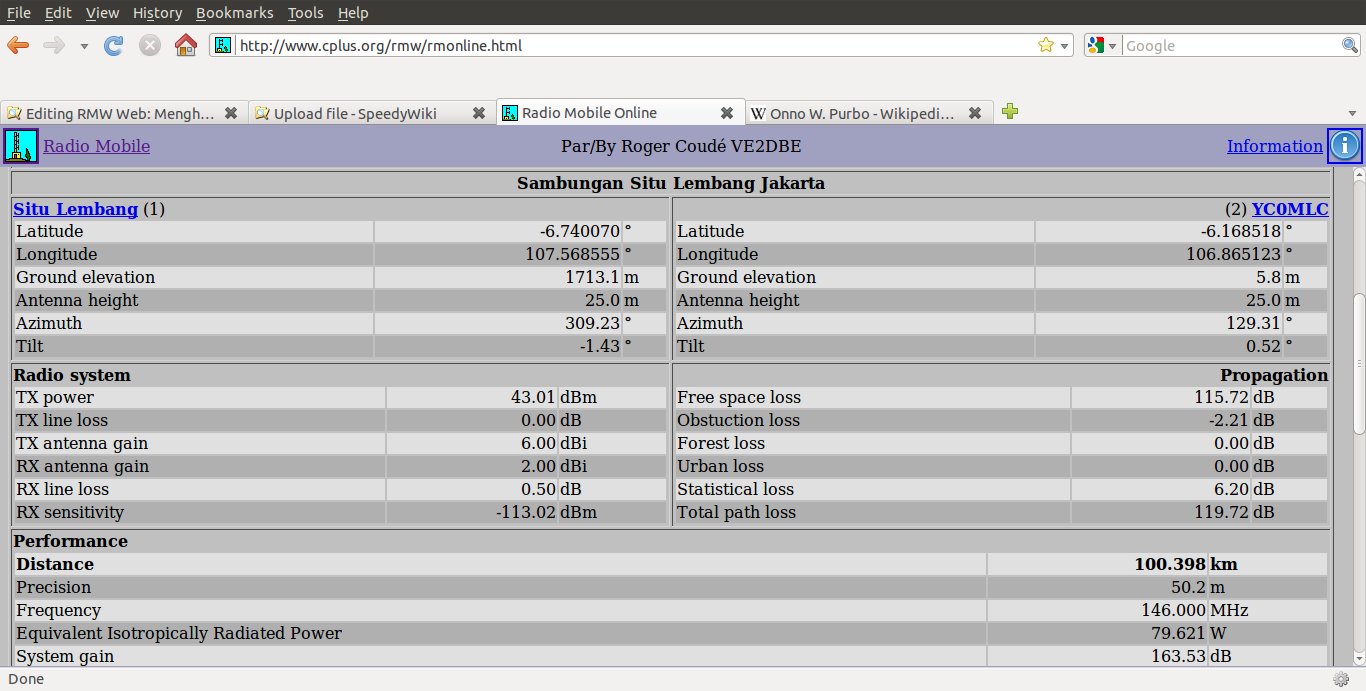Screen dimensions: 1366x691
Task: Open a new tab with the plus icon
Action: coord(1010,112)
